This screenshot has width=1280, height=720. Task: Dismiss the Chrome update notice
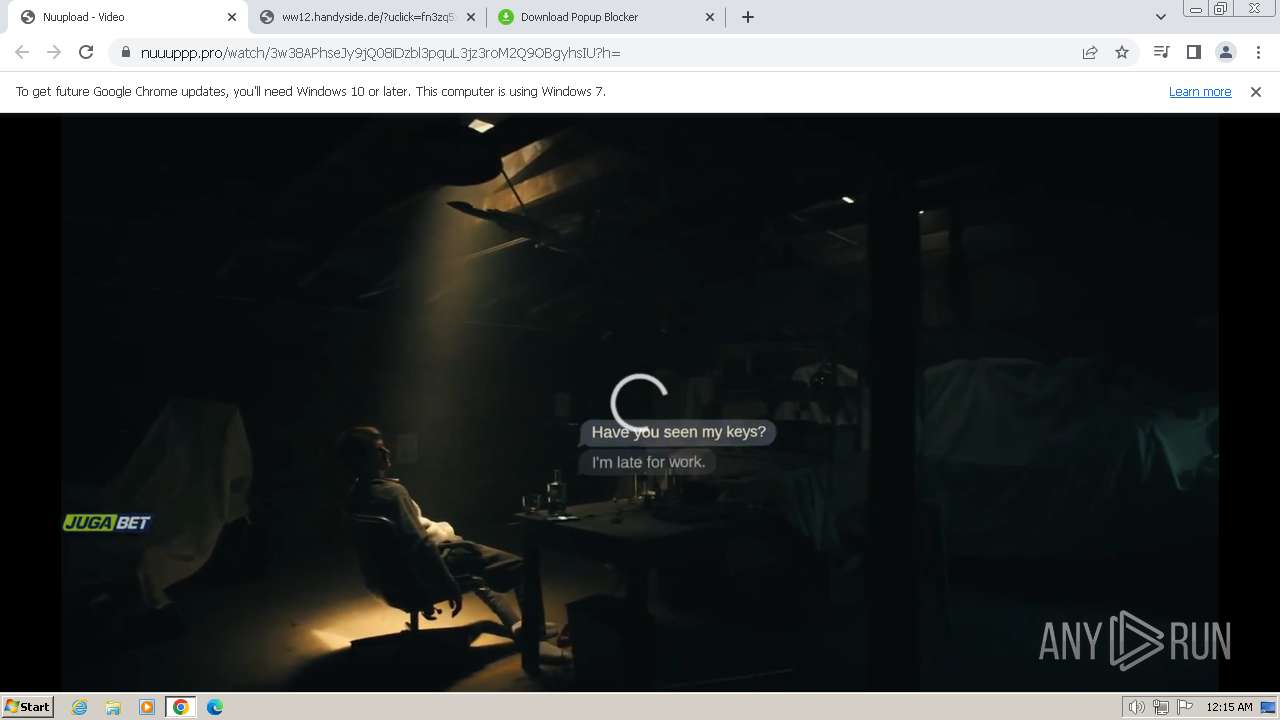click(x=1256, y=91)
